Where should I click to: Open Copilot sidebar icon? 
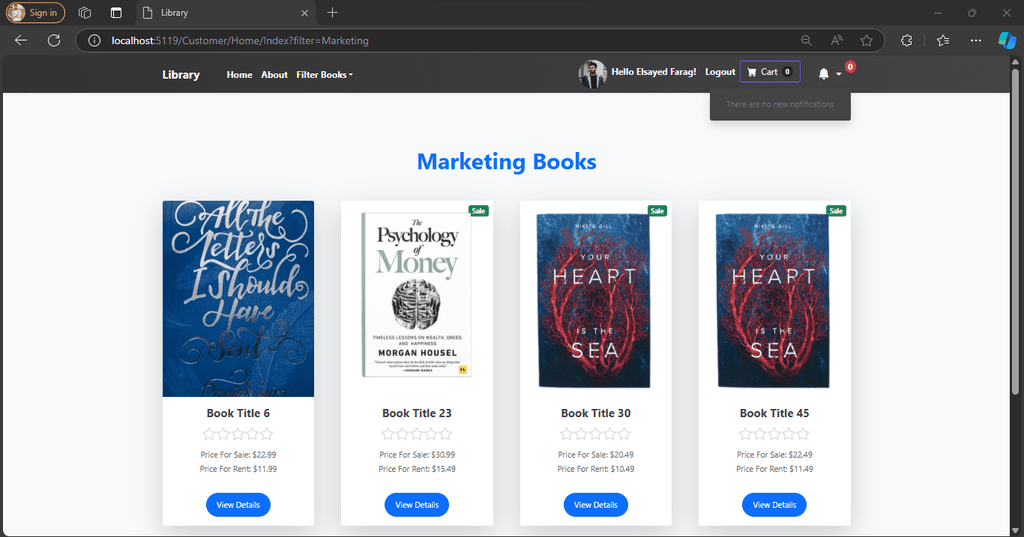(1006, 41)
